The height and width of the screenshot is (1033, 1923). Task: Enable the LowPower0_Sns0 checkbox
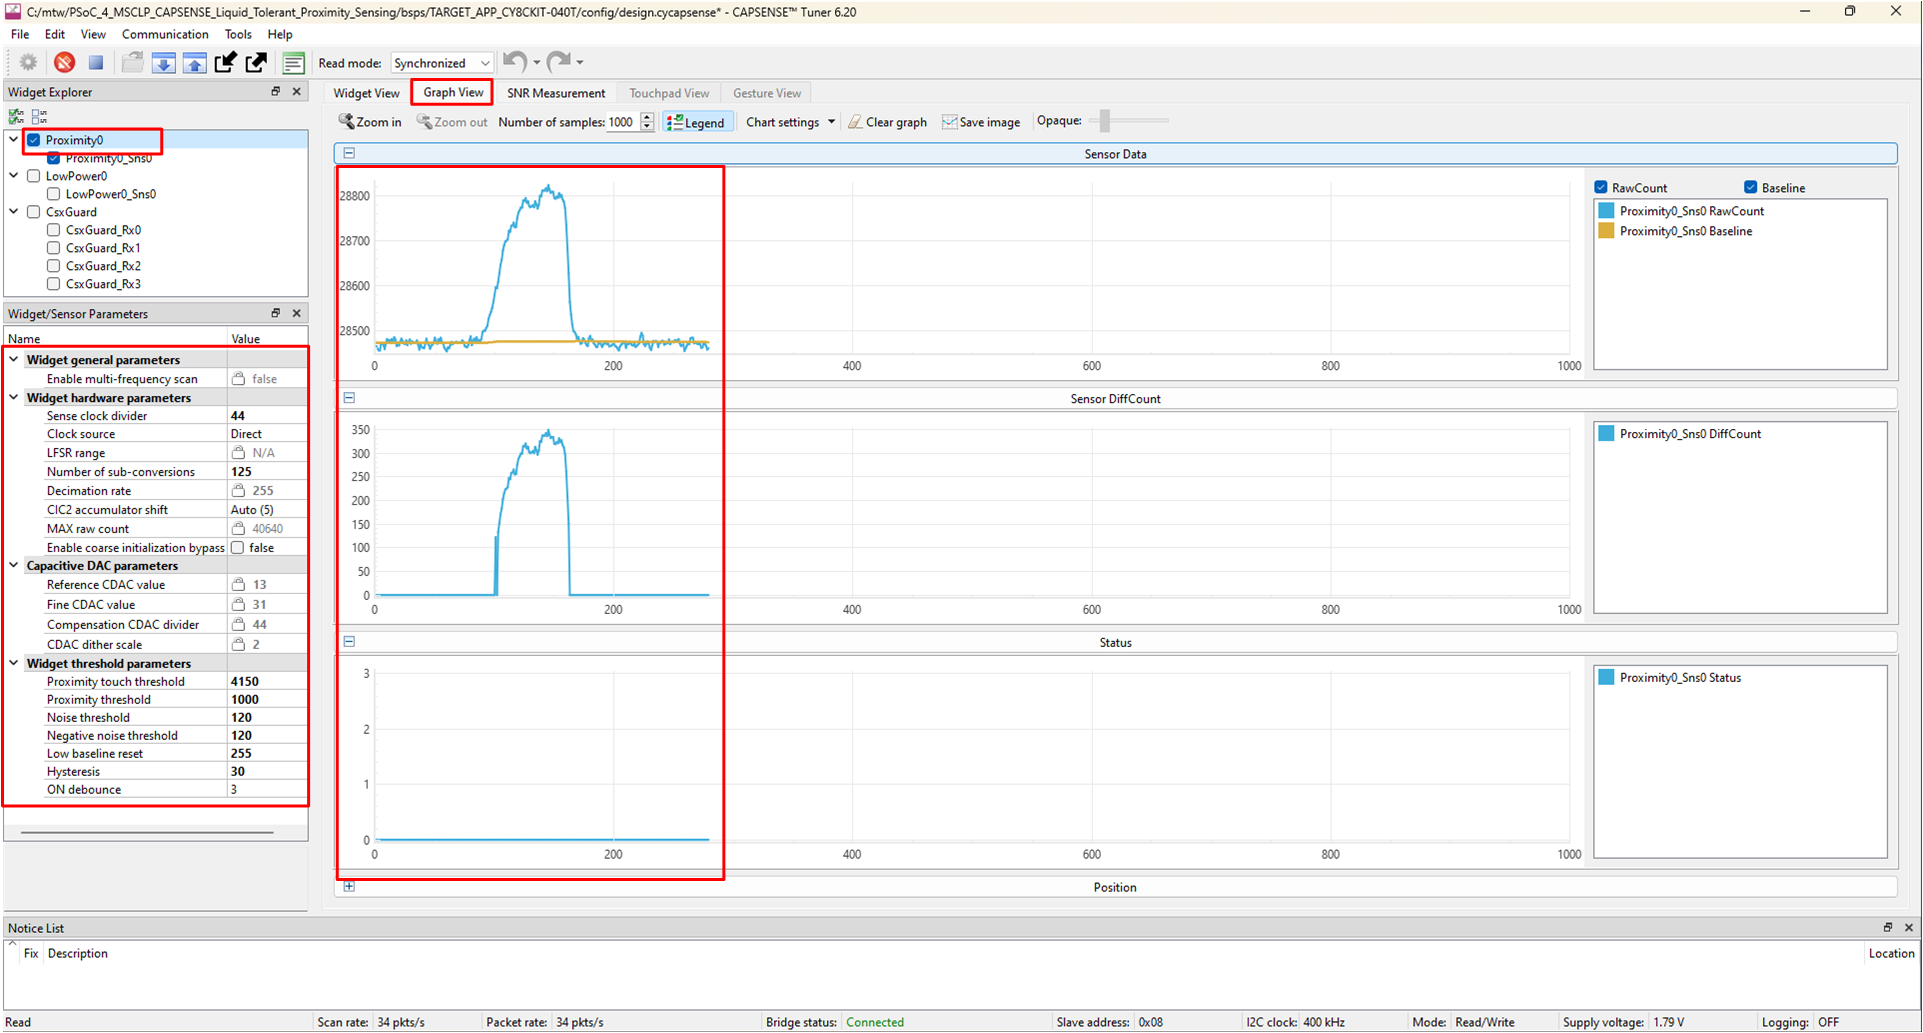pos(54,194)
